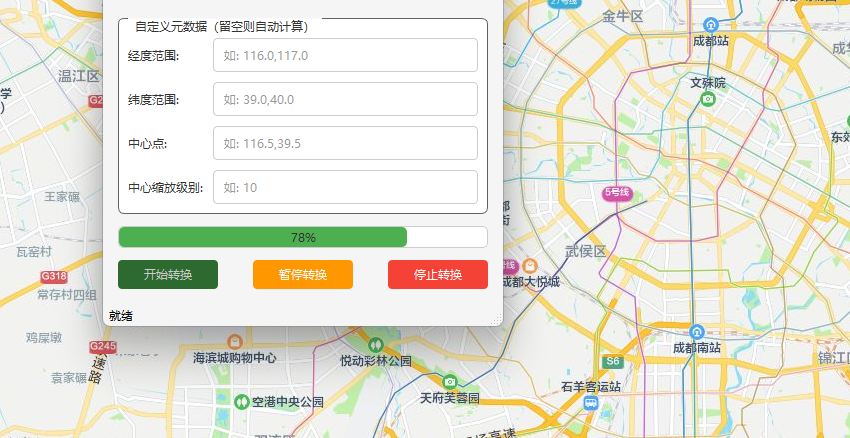This screenshot has height=438, width=850.
Task: Click the G318 road shield
Action: pyautogui.click(x=54, y=277)
